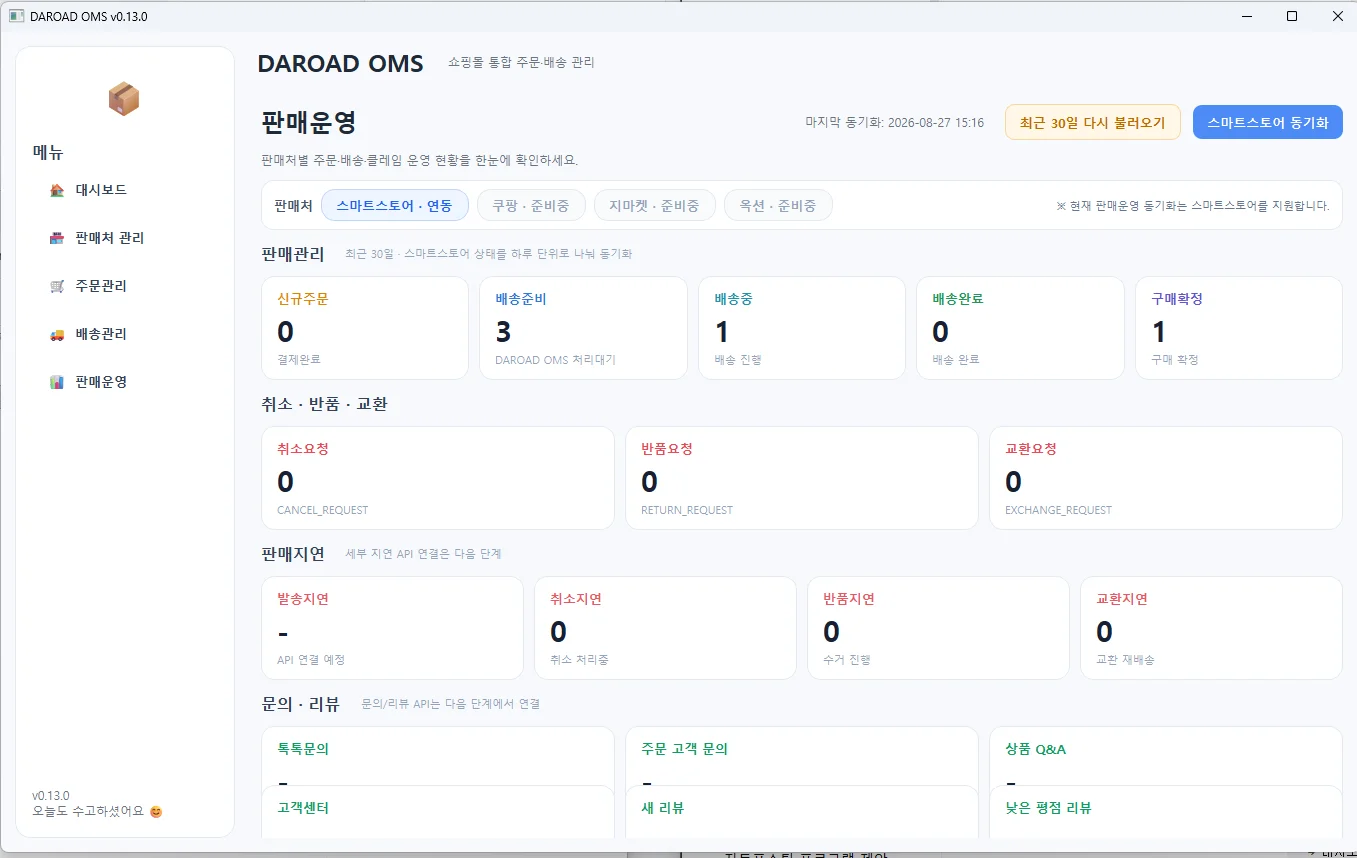Image resolution: width=1357 pixels, height=858 pixels.
Task: Minimize the DAROAD OMS window
Action: (1246, 16)
